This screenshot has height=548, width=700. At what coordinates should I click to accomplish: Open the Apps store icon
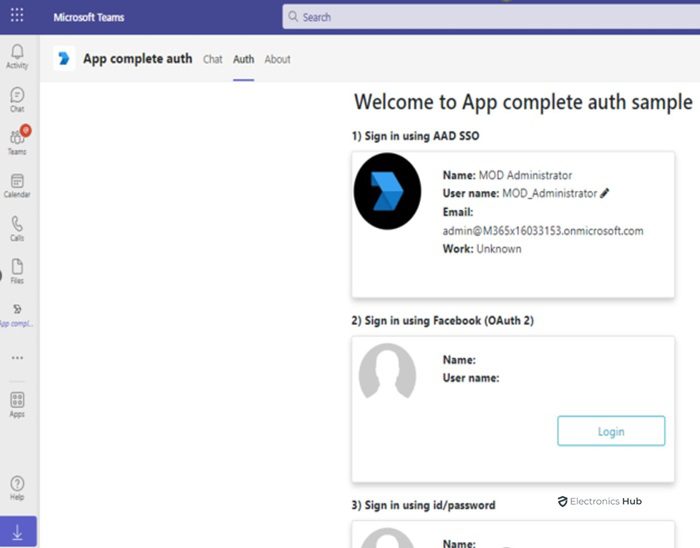click(17, 405)
